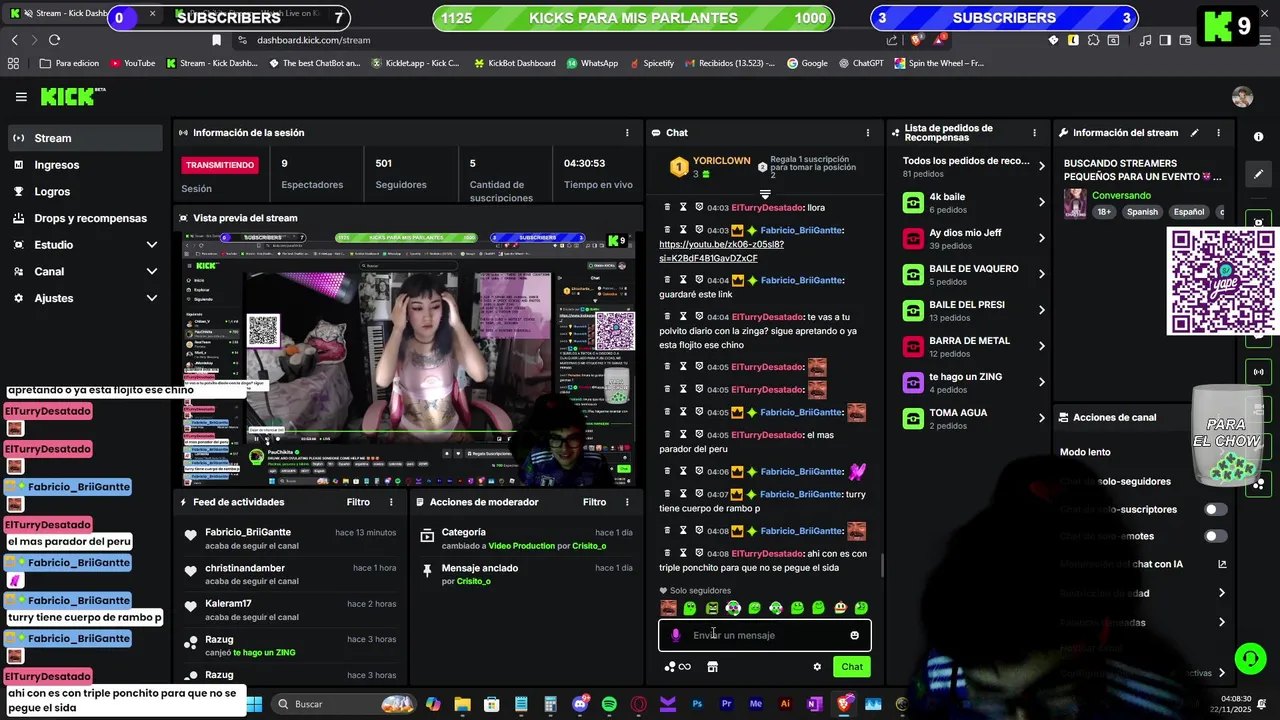Expand Ay dios mio Jeff requests

(1041, 238)
